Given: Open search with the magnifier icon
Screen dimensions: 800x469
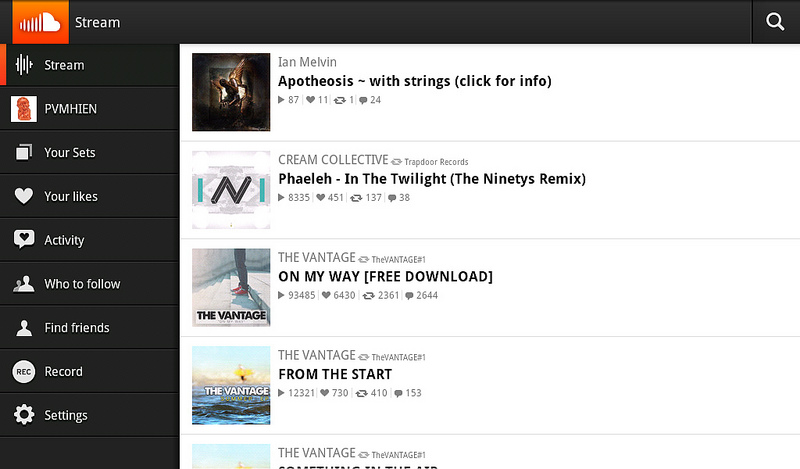Looking at the screenshot, I should point(775,22).
